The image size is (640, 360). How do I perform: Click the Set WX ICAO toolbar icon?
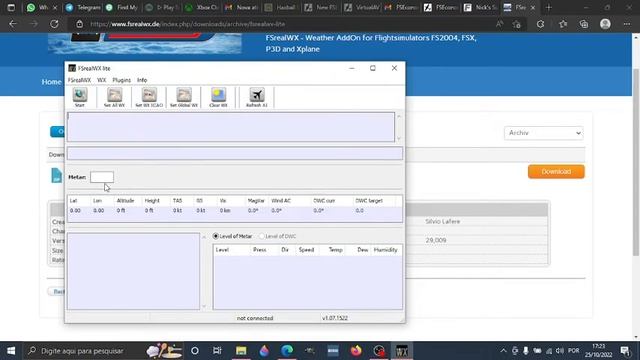tap(149, 97)
